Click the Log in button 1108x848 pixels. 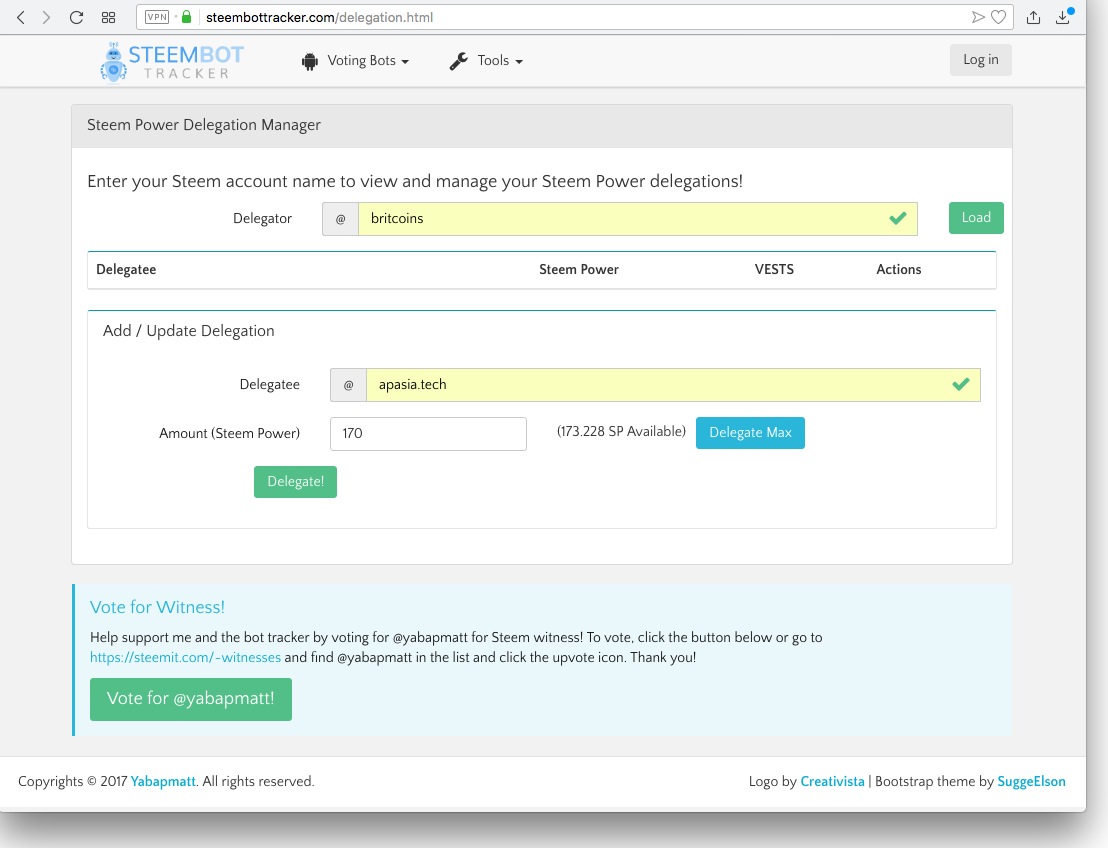click(981, 60)
